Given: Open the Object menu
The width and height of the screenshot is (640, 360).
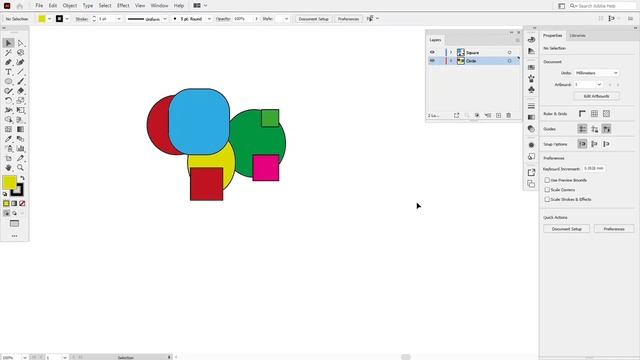Looking at the screenshot, I should pyautogui.click(x=70, y=6).
